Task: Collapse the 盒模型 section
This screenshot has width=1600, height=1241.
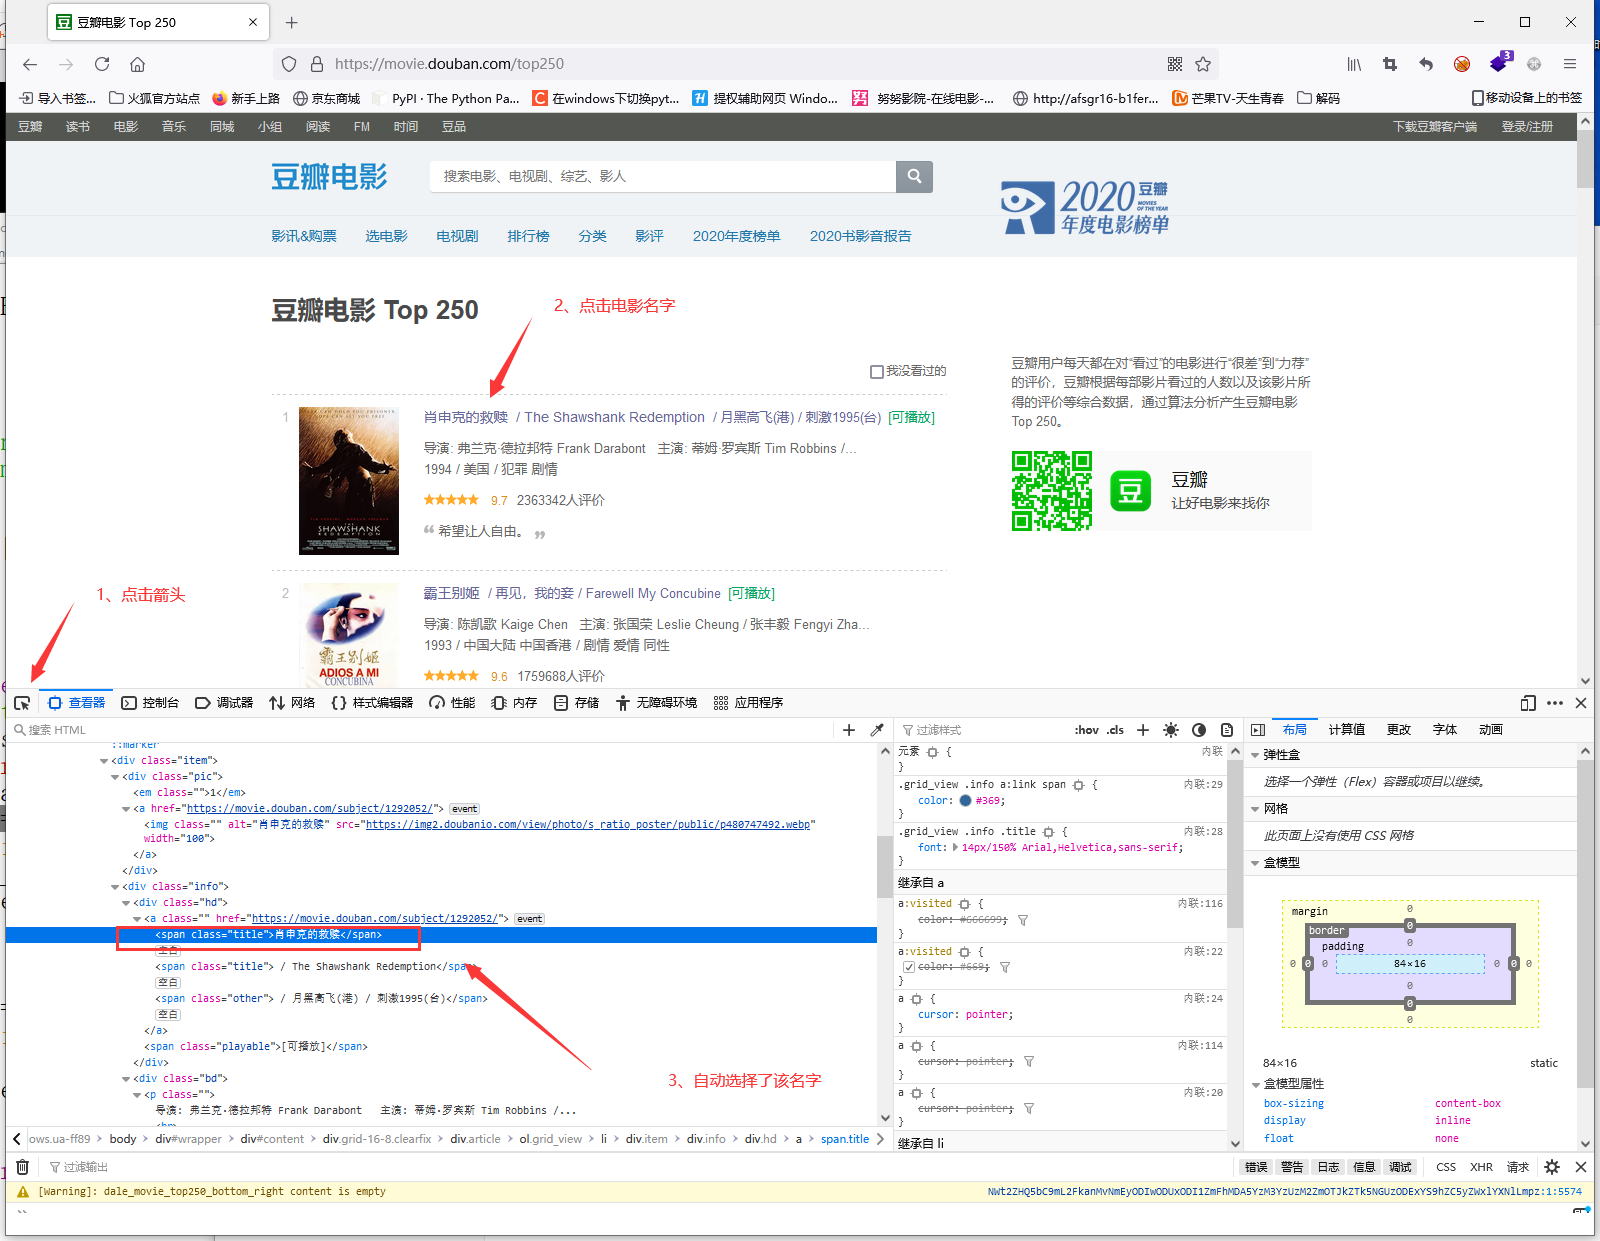Action: (x=1256, y=863)
